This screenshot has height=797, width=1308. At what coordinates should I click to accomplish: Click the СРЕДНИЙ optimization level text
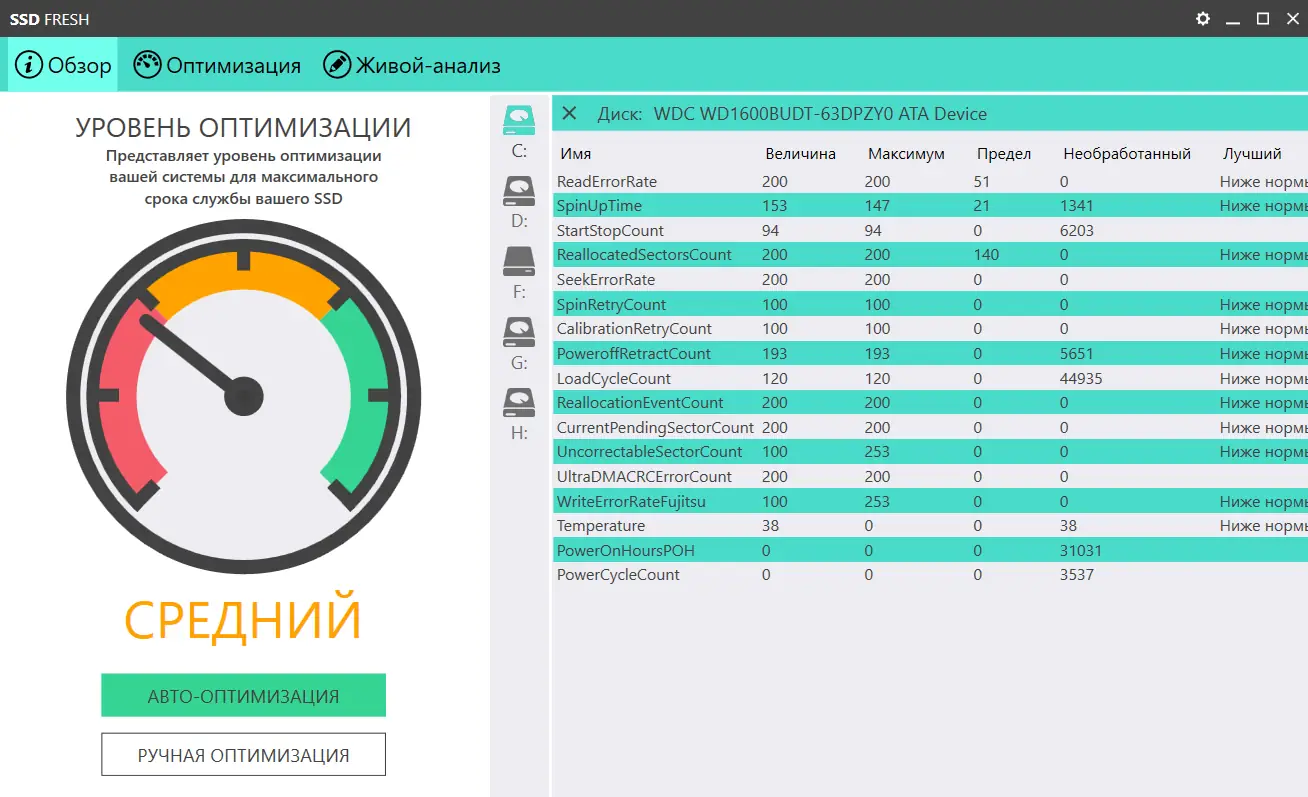tap(243, 620)
